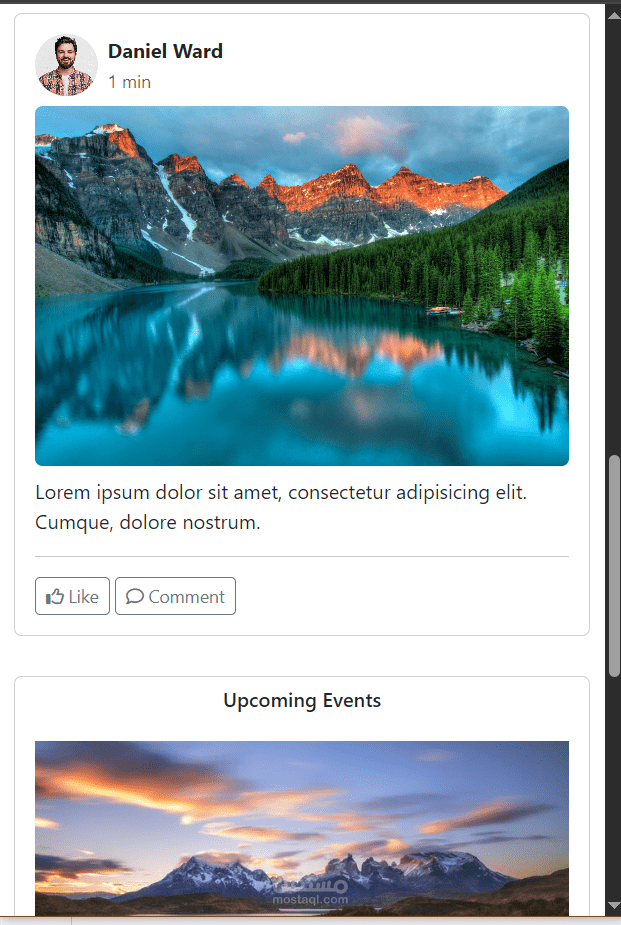This screenshot has height=925, width=621.
Task: Open the Upcoming Events sunset mountain image
Action: click(302, 828)
